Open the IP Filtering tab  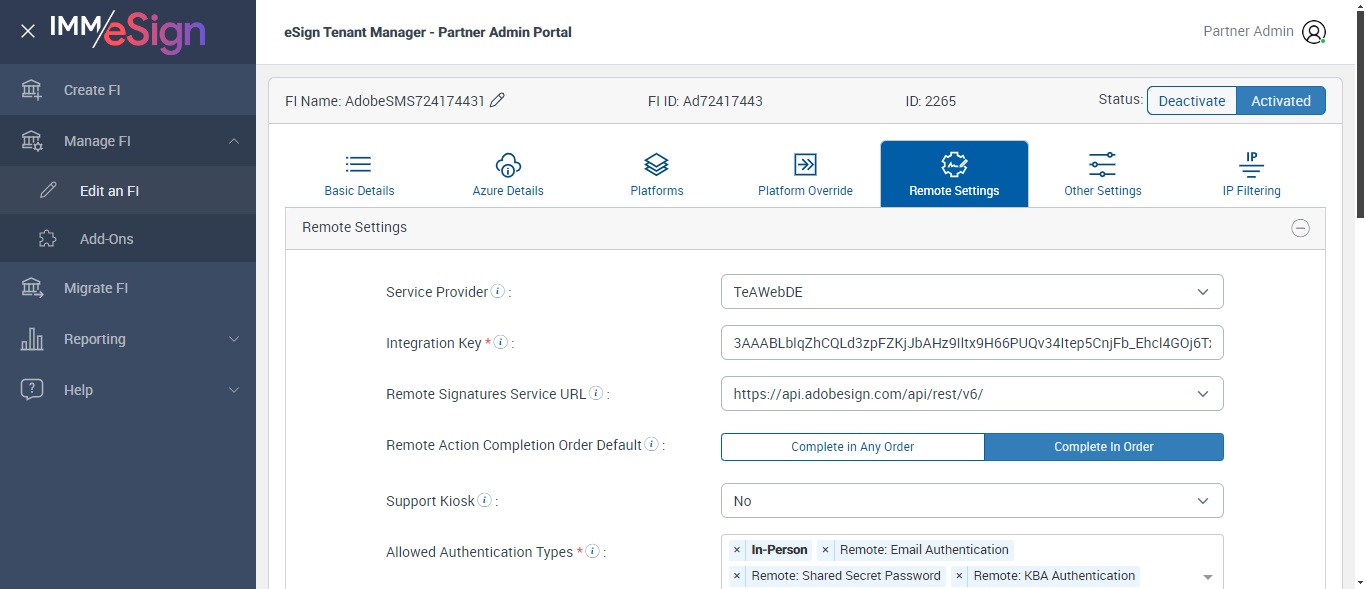click(x=1251, y=174)
